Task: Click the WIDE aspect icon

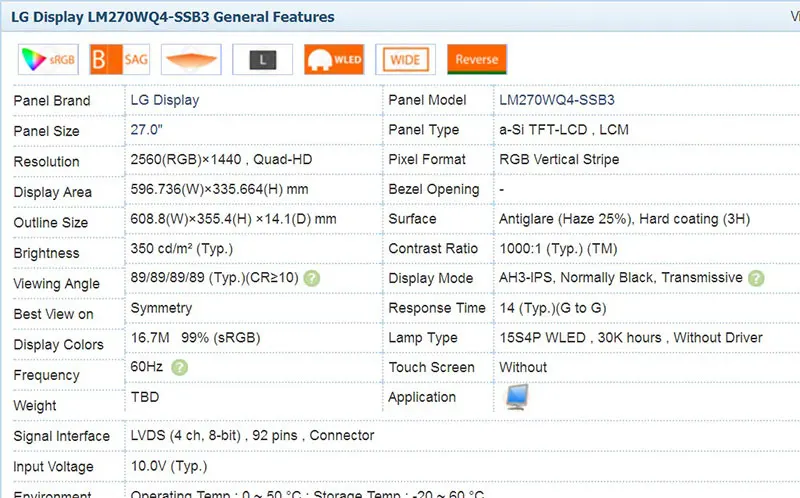Action: pyautogui.click(x=406, y=60)
